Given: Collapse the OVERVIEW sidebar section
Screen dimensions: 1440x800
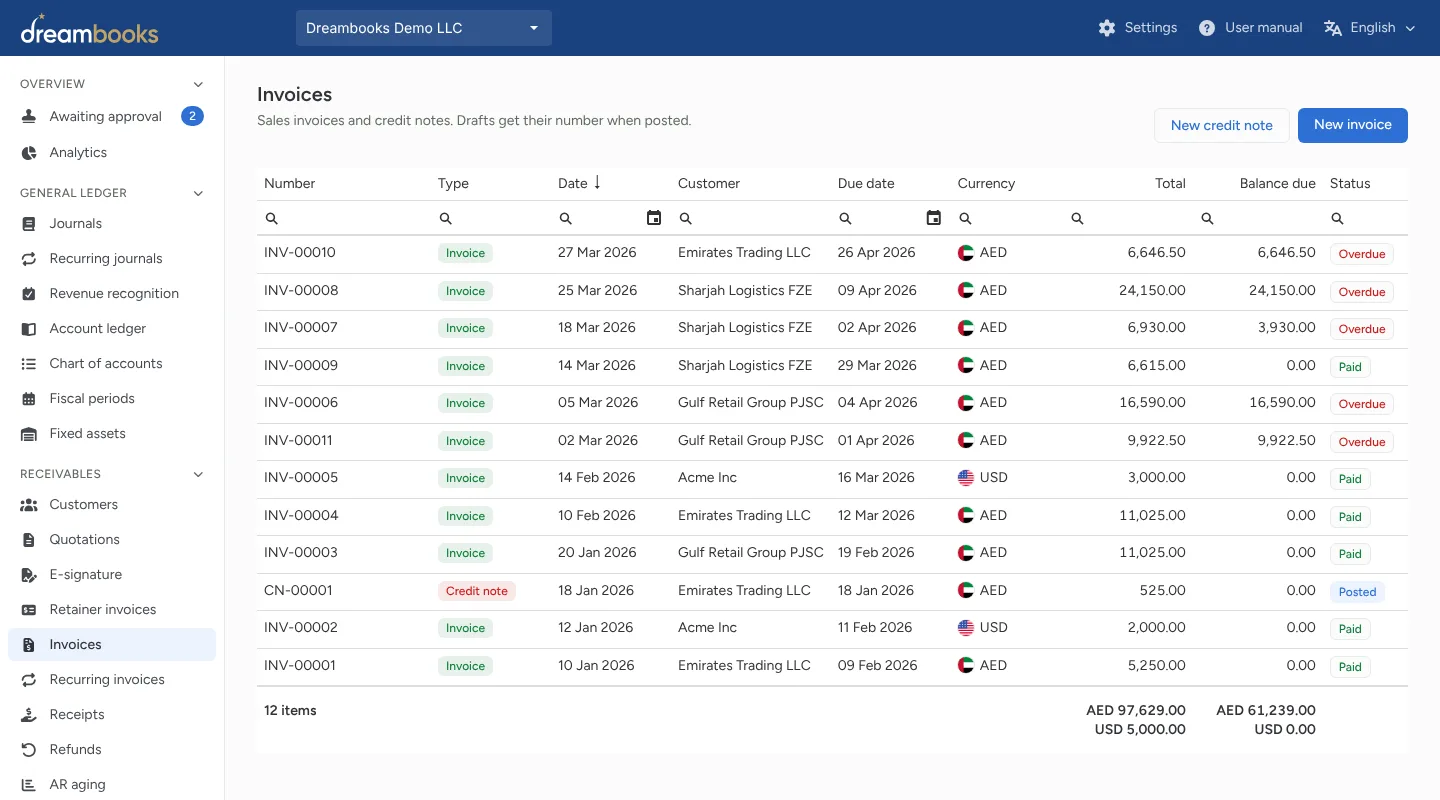Looking at the screenshot, I should coord(198,84).
